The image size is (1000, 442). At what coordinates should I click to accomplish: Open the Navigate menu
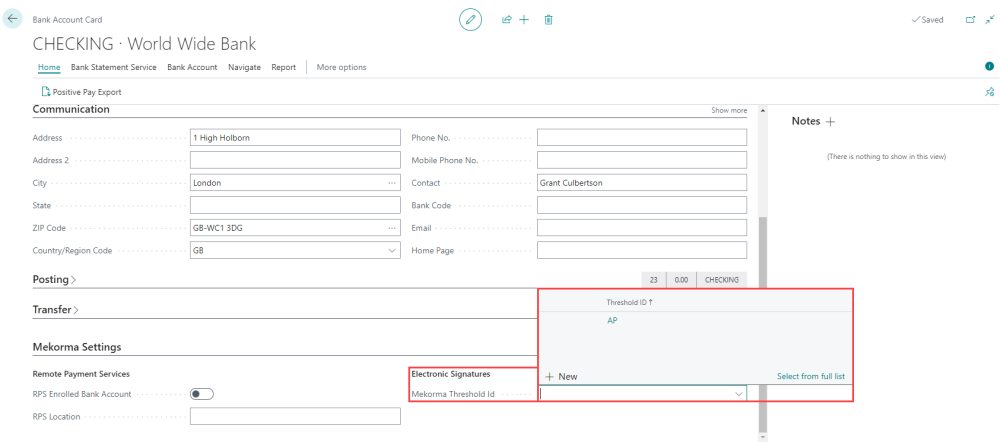click(x=244, y=67)
